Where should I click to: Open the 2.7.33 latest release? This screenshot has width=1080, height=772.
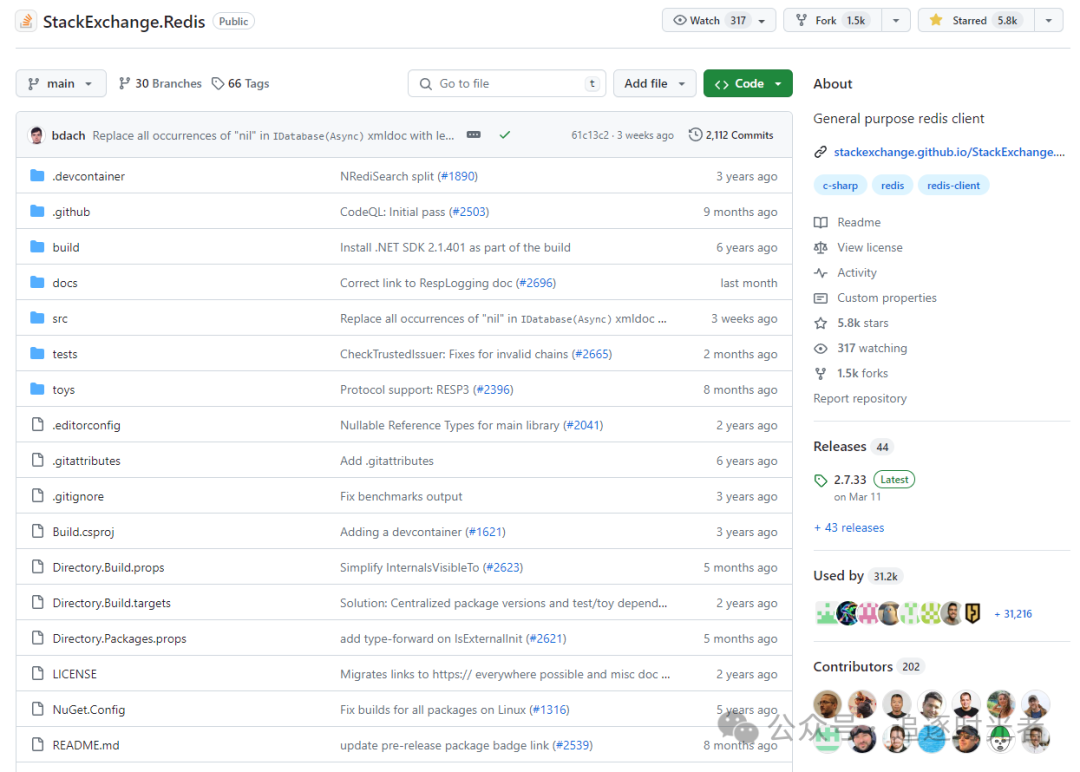coord(864,479)
